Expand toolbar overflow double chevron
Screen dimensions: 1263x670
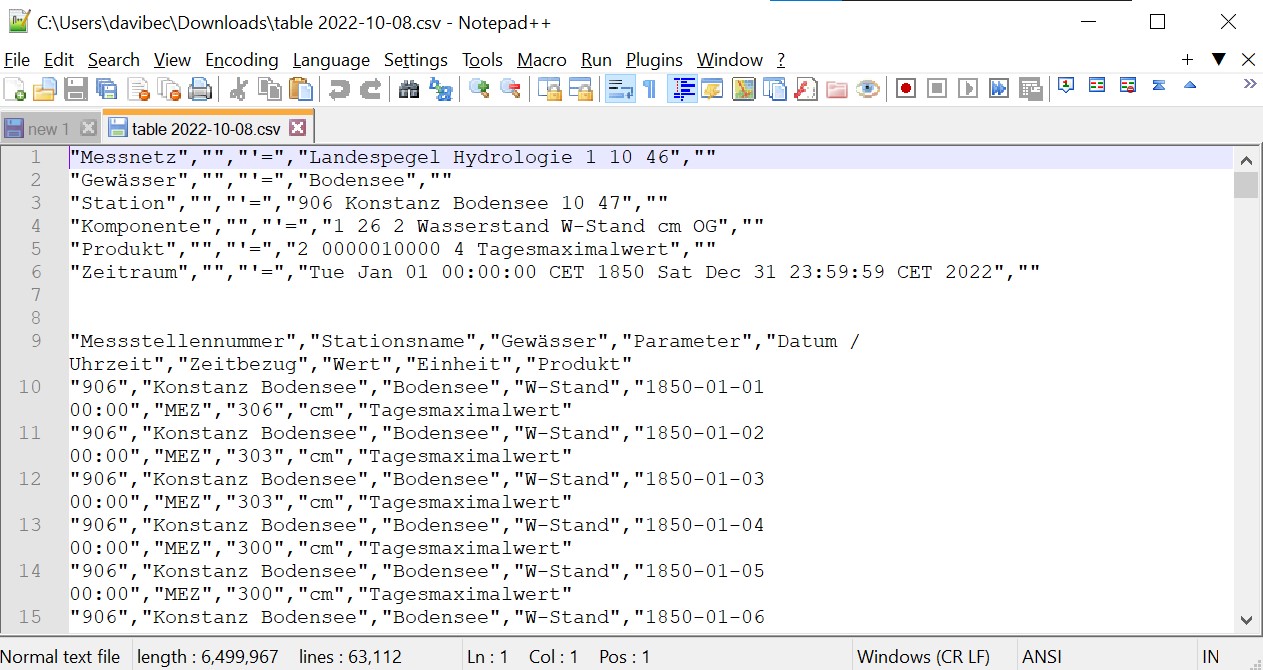[1249, 85]
